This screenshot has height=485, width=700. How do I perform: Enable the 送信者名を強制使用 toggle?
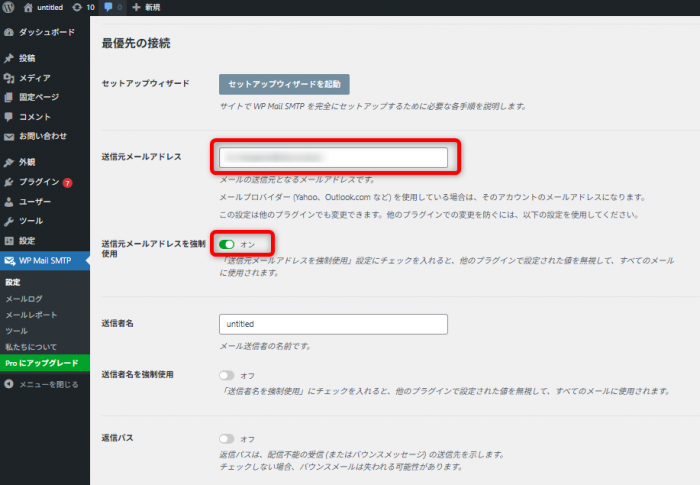[227, 375]
